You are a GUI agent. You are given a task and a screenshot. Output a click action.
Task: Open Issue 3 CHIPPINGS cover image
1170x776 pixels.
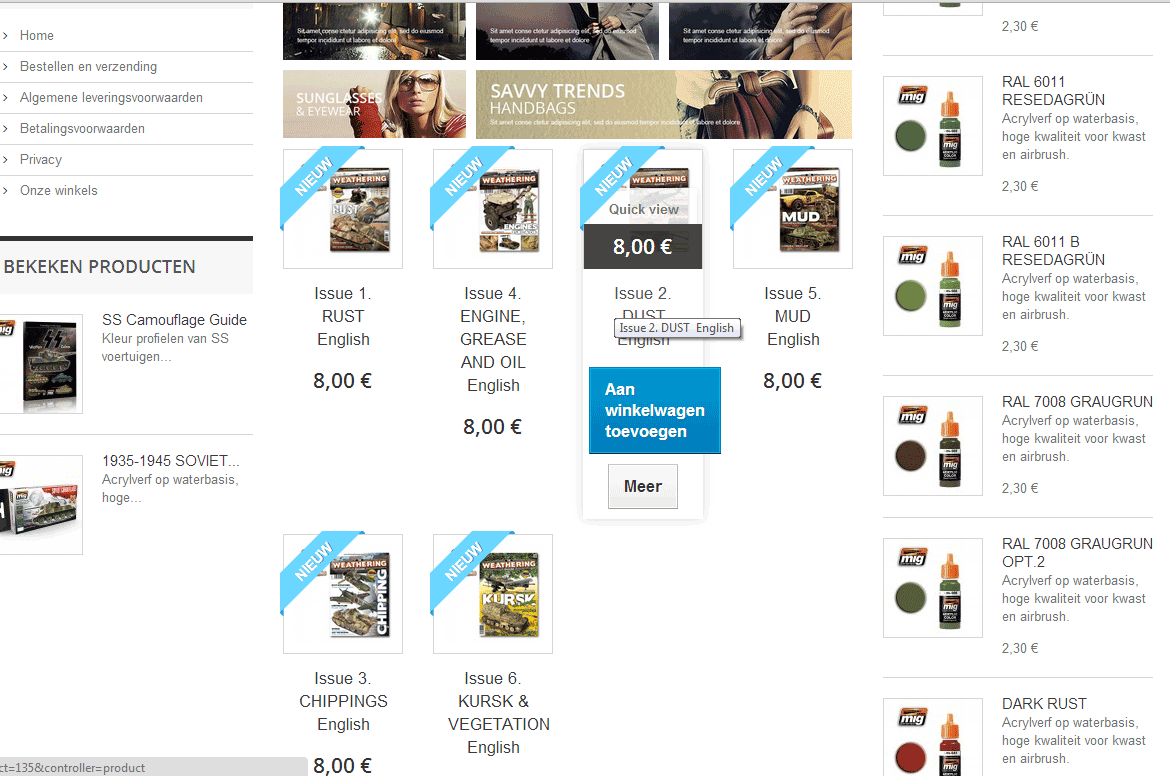coord(343,594)
